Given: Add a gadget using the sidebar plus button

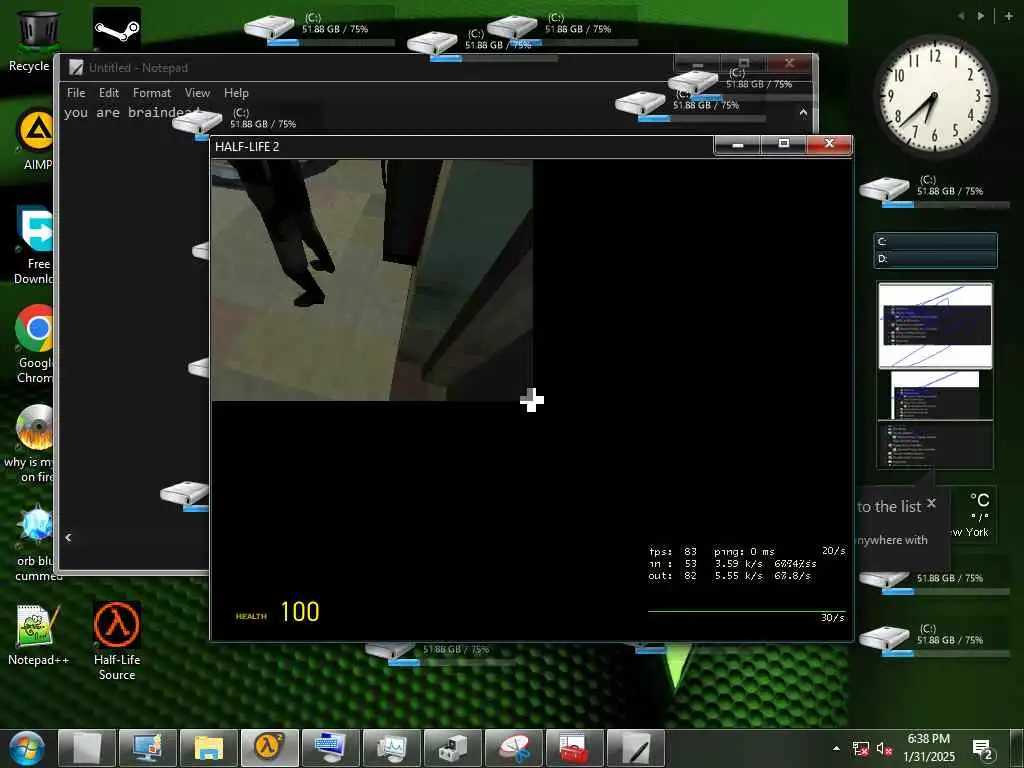Looking at the screenshot, I should click(1009, 16).
